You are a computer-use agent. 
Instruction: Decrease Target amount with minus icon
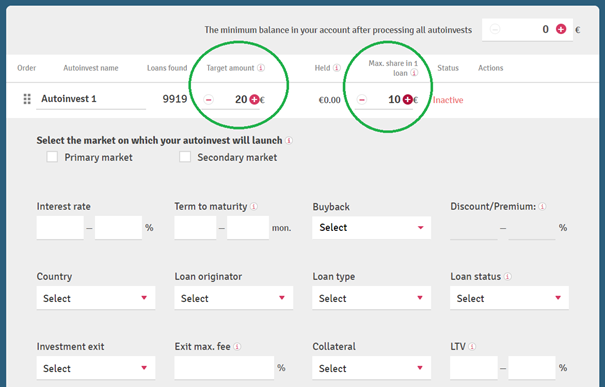pyautogui.click(x=208, y=100)
